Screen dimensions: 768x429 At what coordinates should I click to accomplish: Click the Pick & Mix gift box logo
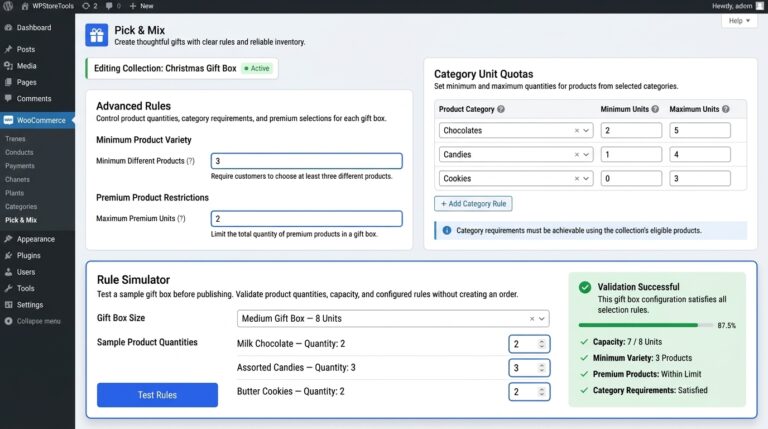(96, 35)
